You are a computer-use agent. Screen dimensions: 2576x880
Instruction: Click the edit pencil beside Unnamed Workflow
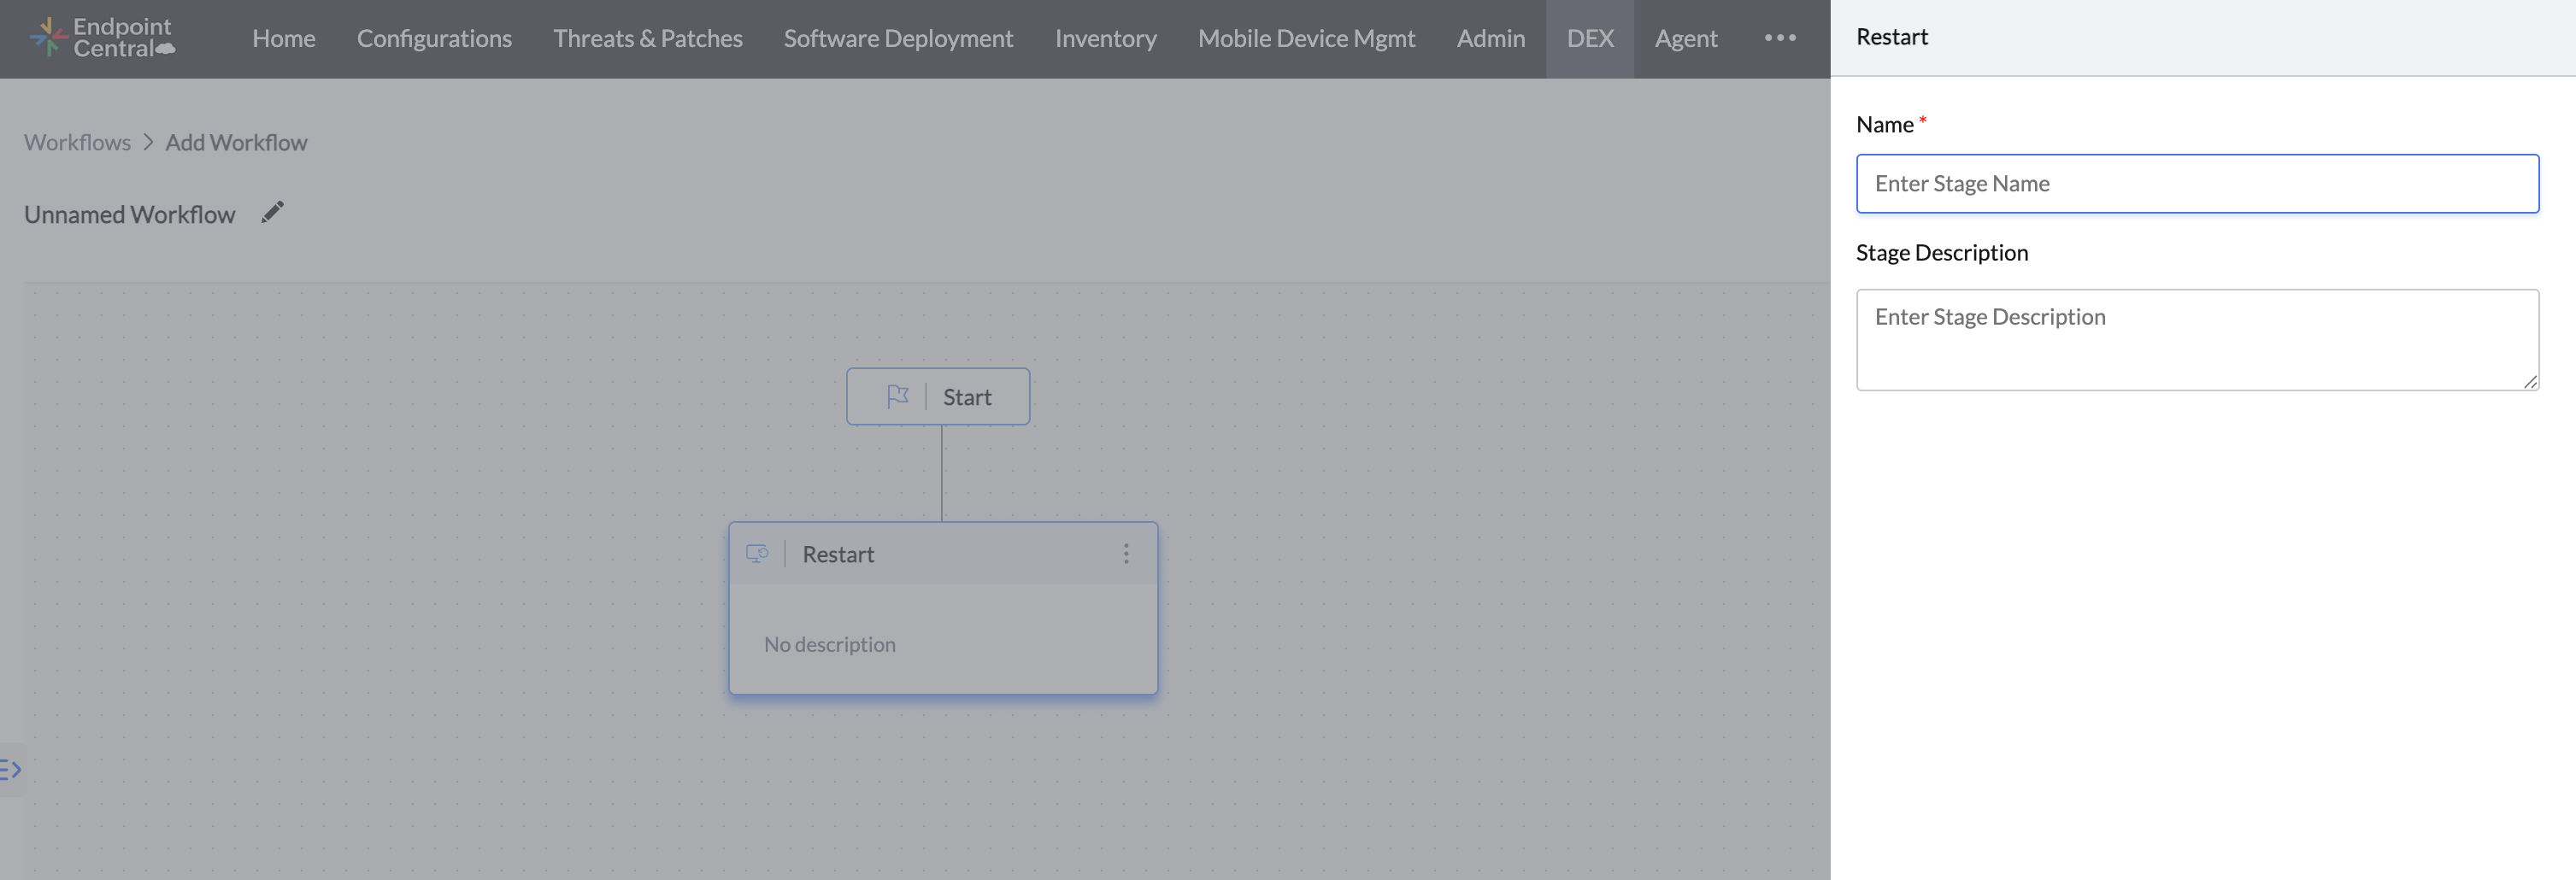[x=272, y=211]
